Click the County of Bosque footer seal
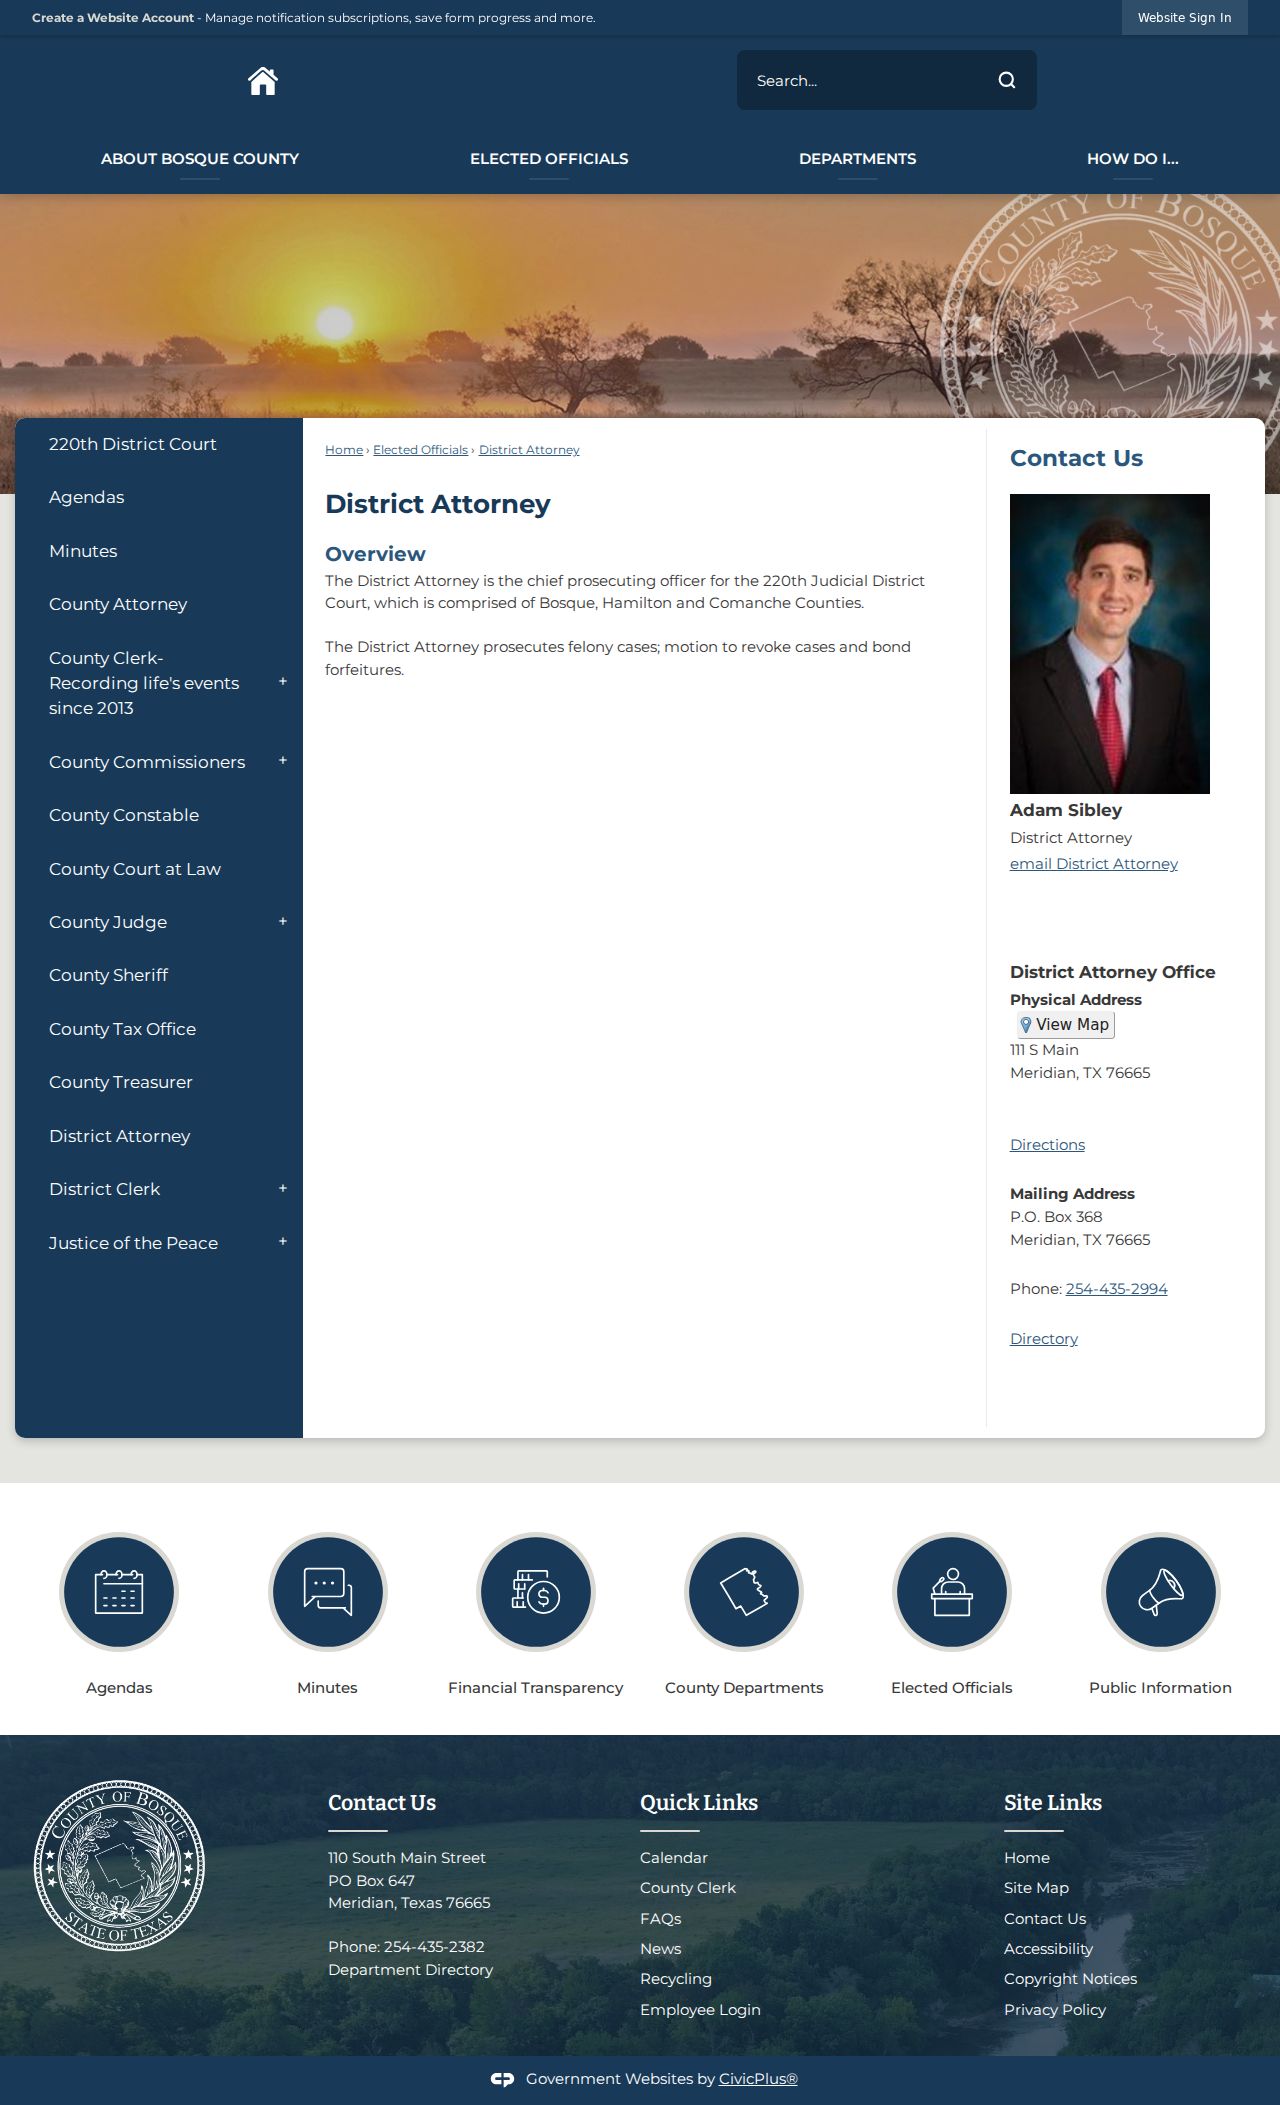 [x=119, y=1865]
